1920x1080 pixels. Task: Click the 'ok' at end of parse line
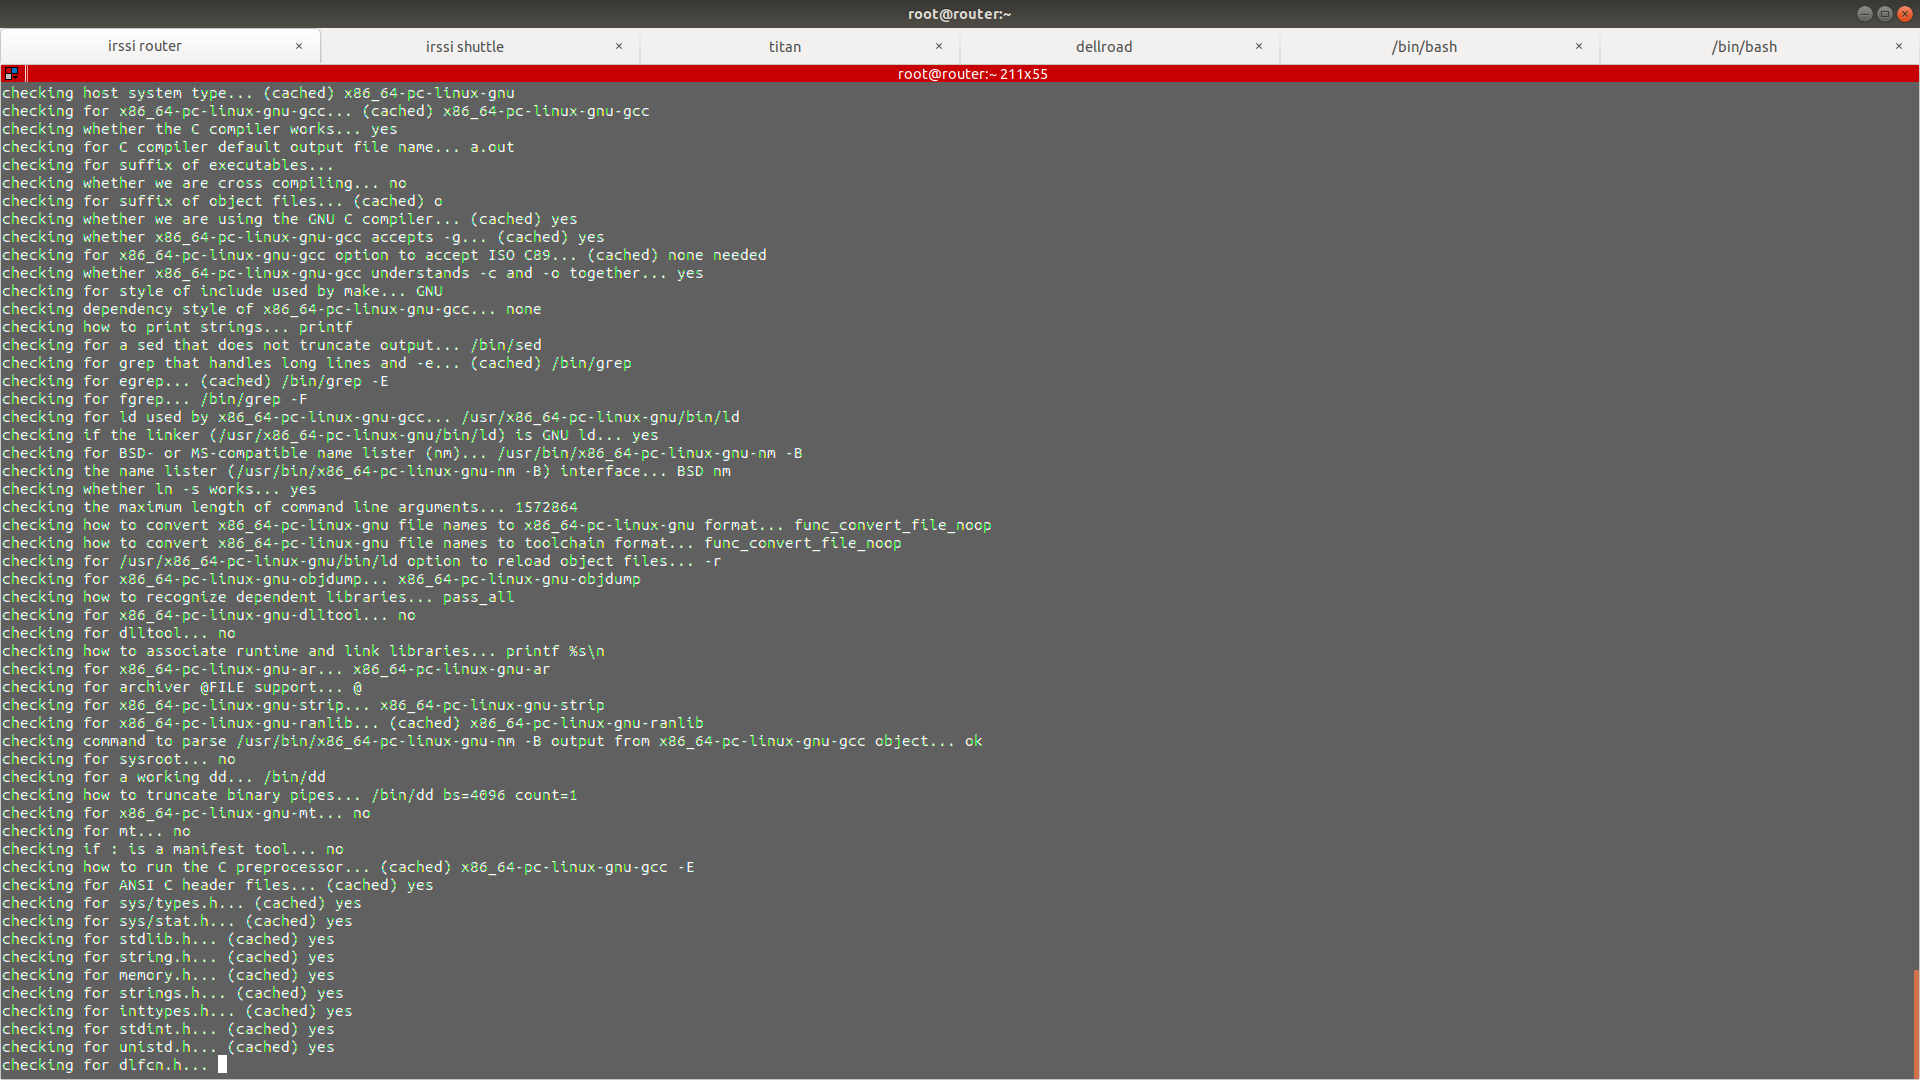pos(973,741)
